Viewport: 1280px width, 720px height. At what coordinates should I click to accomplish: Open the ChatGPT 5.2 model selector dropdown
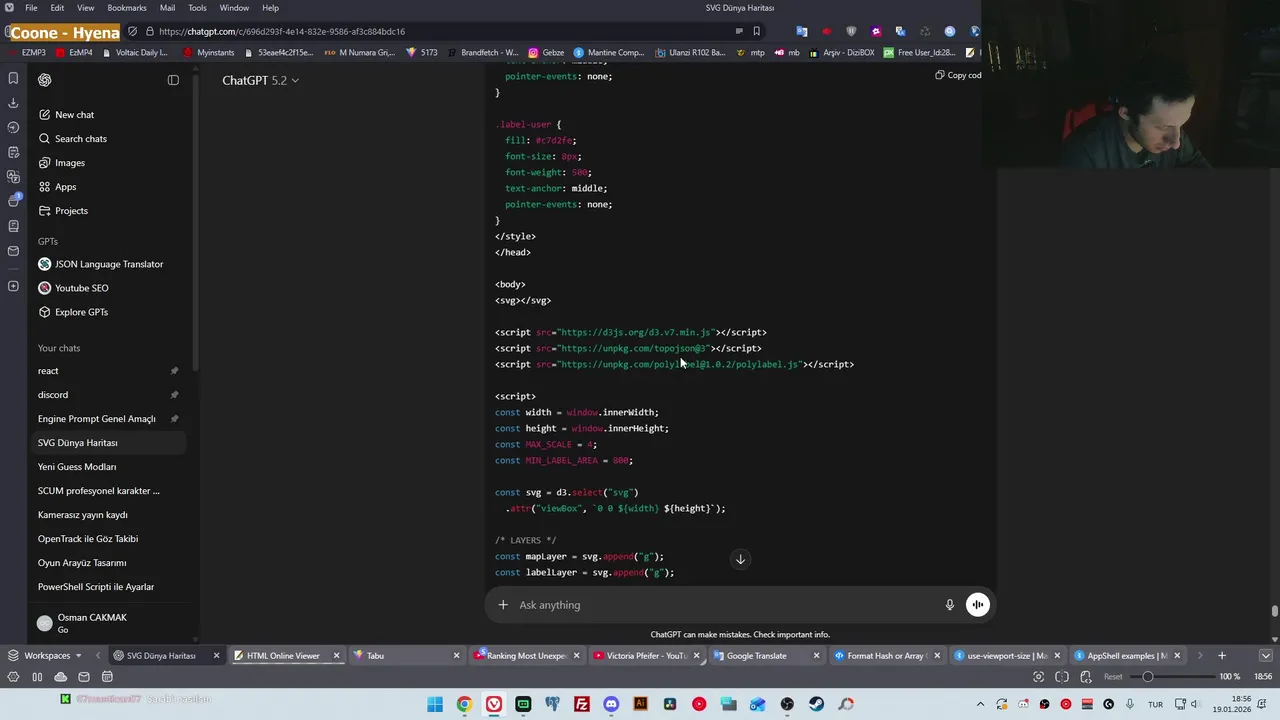[260, 80]
